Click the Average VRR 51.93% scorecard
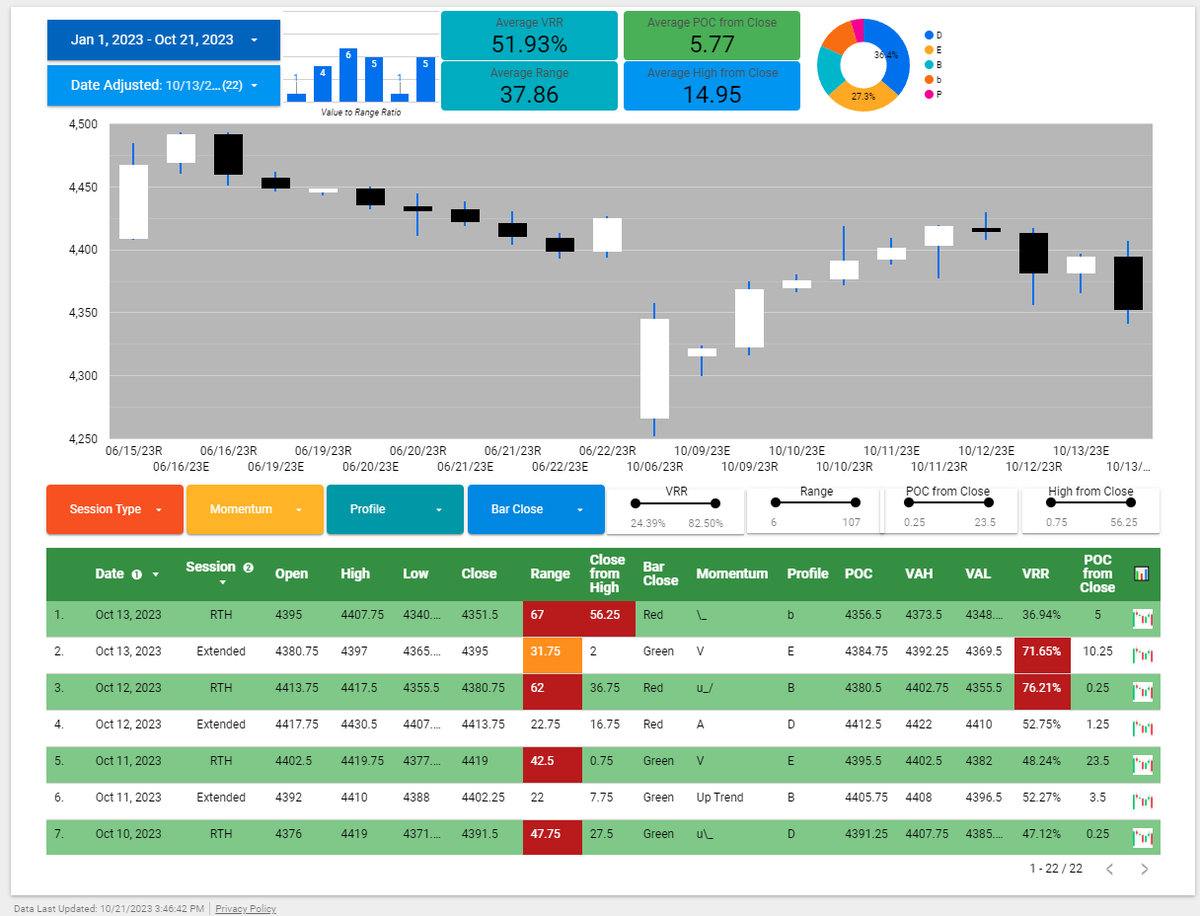Viewport: 1200px width, 916px height. tap(529, 35)
